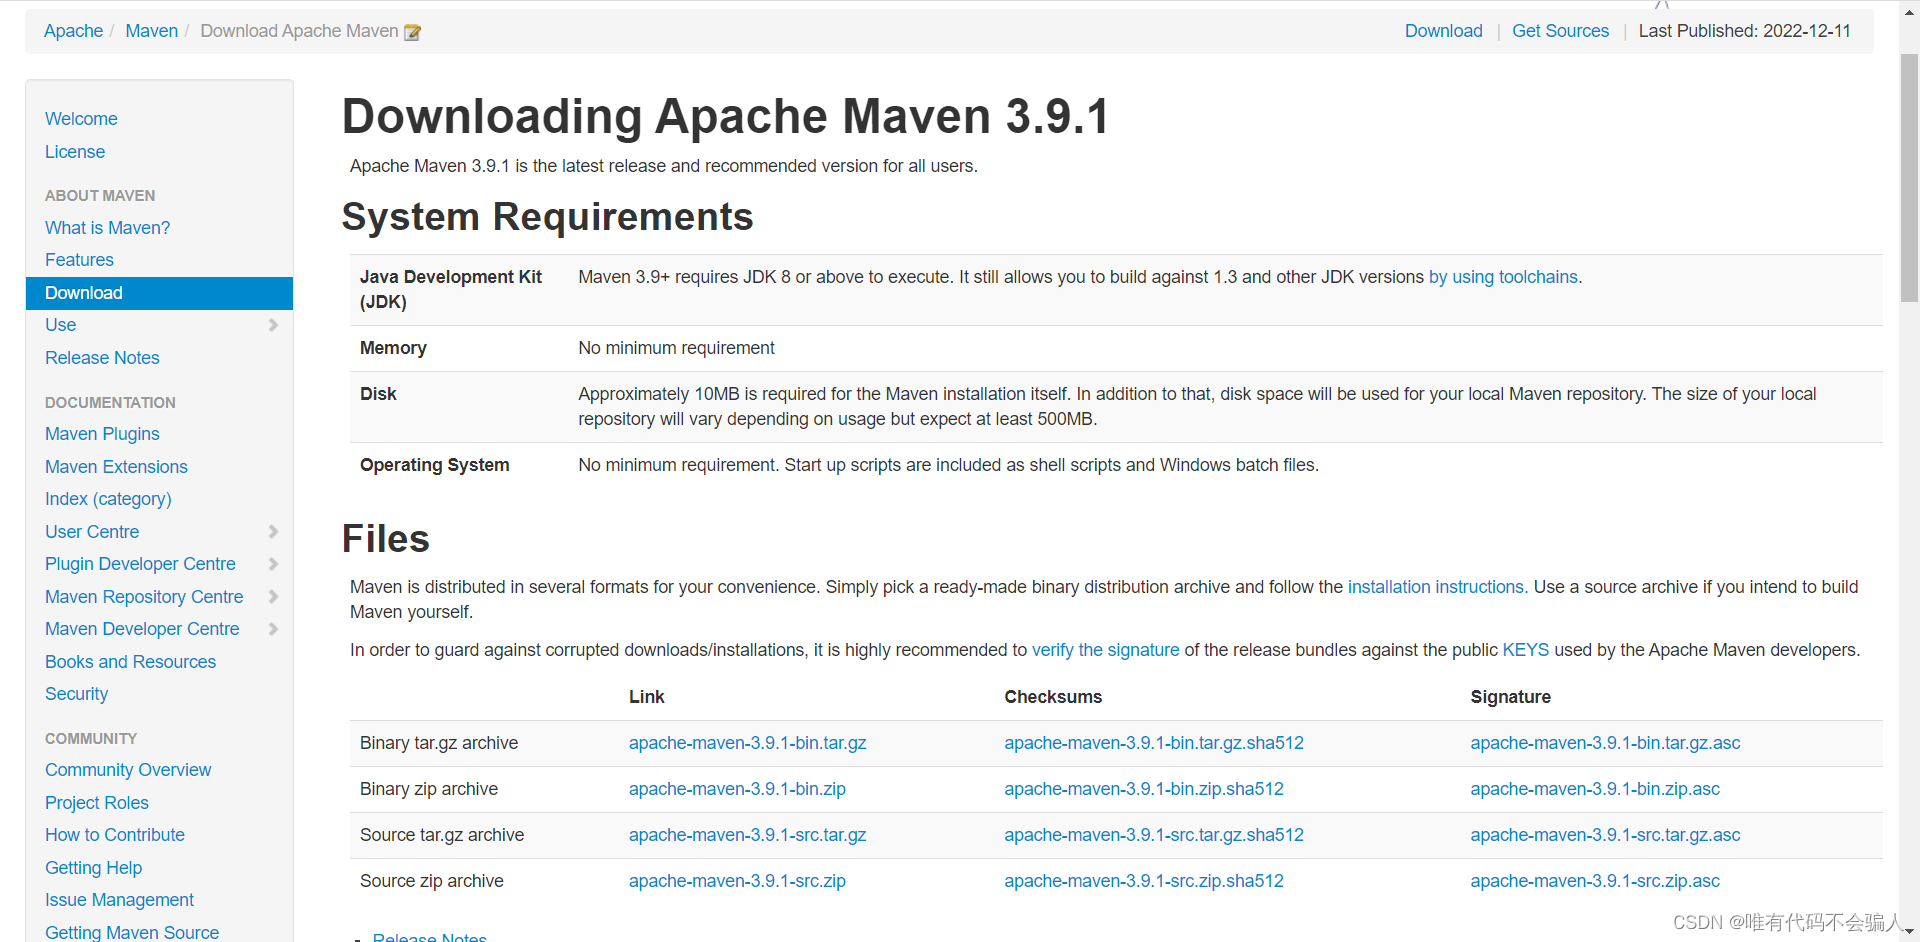
Task: Click the scrollbar down arrow
Action: pyautogui.click(x=1909, y=932)
